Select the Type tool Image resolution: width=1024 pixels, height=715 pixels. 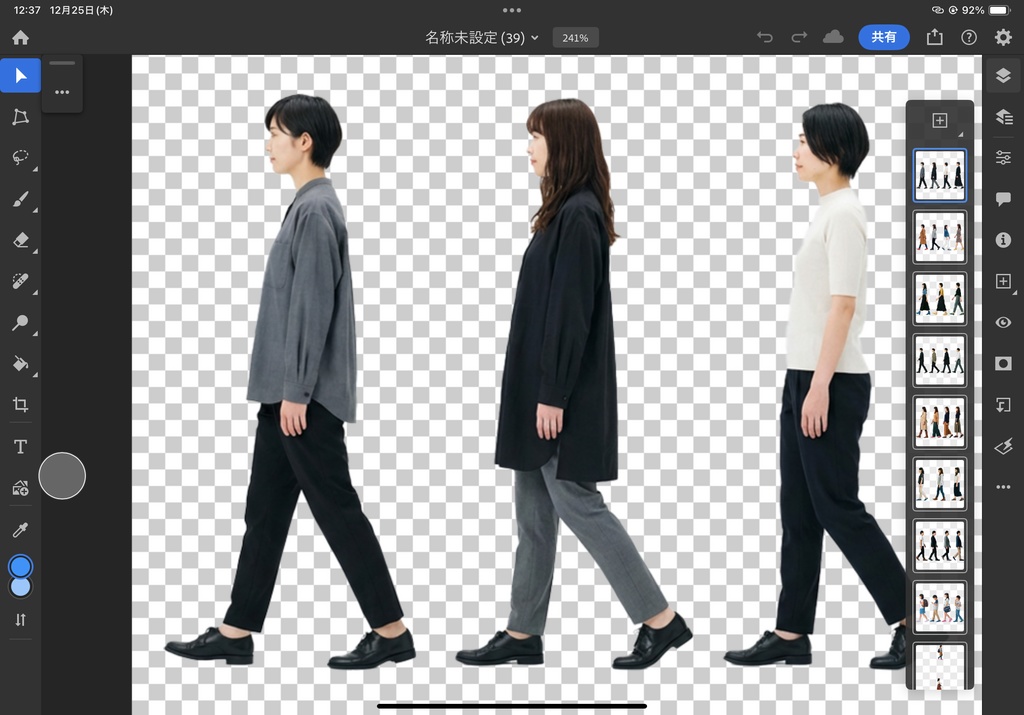pyautogui.click(x=20, y=446)
